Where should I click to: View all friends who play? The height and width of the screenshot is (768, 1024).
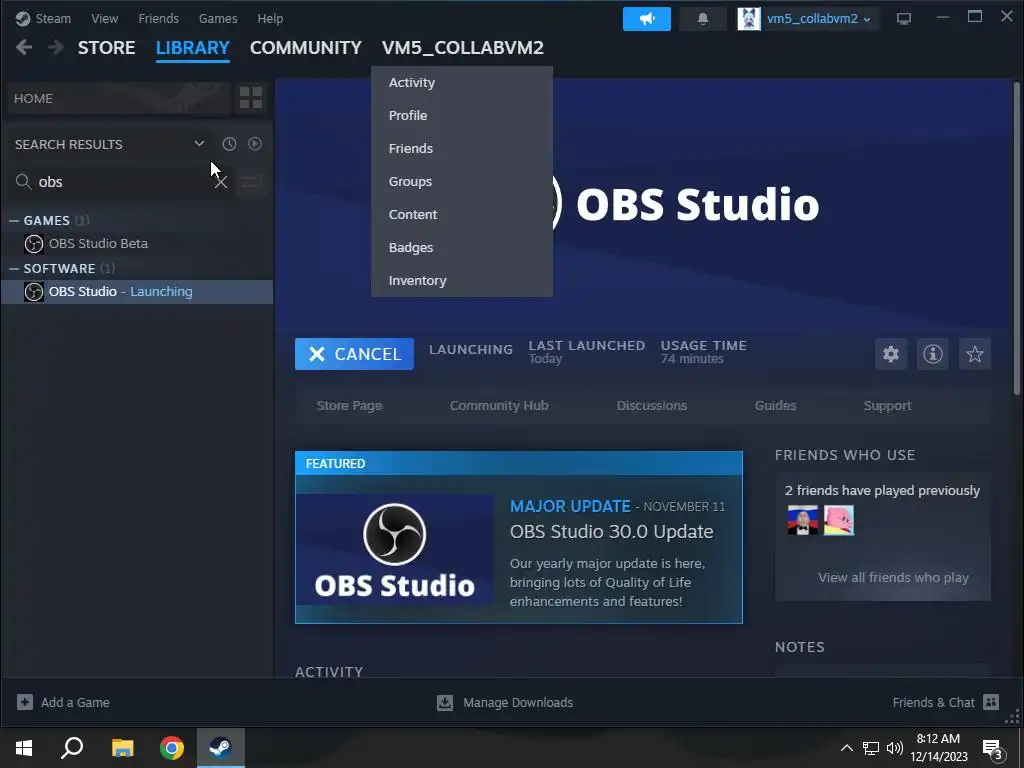(893, 577)
